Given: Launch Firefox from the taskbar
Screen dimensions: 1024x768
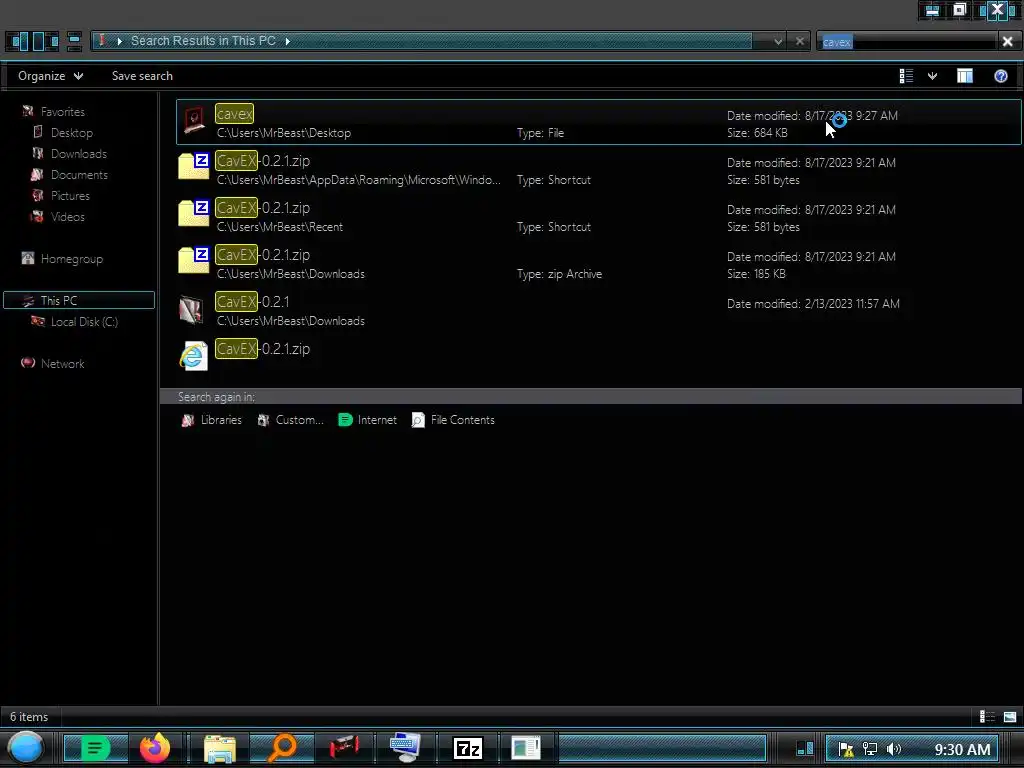Looking at the screenshot, I should point(155,748).
